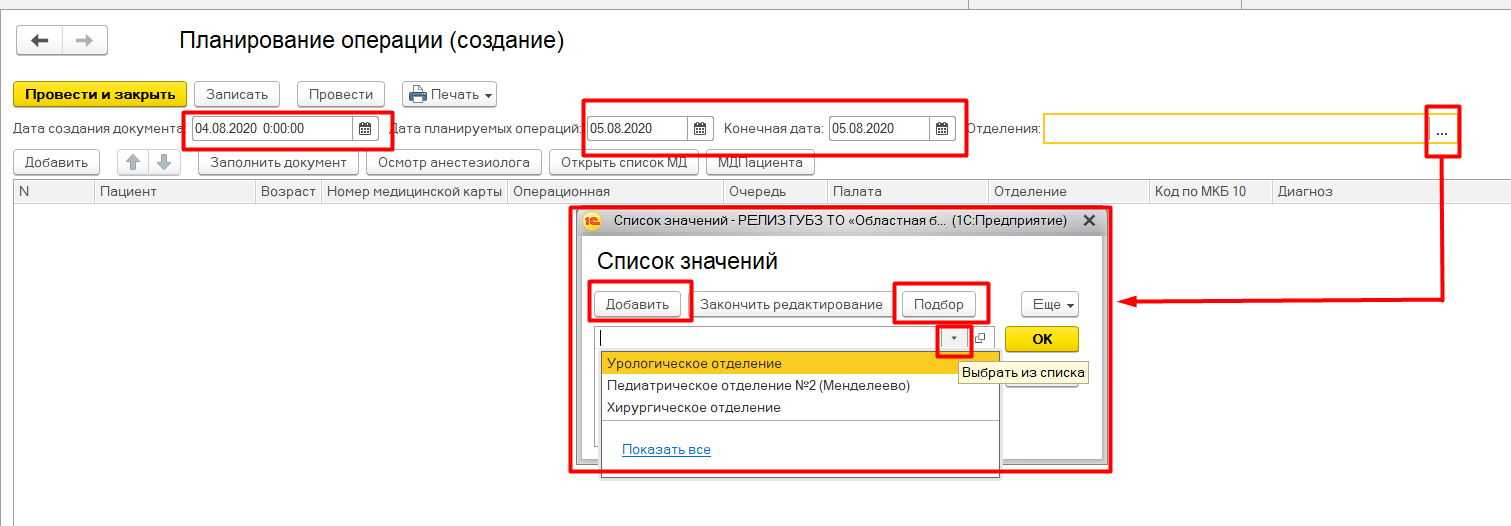Move row down with arrow icon
Viewport: 1511px width, 526px height.
click(x=164, y=162)
